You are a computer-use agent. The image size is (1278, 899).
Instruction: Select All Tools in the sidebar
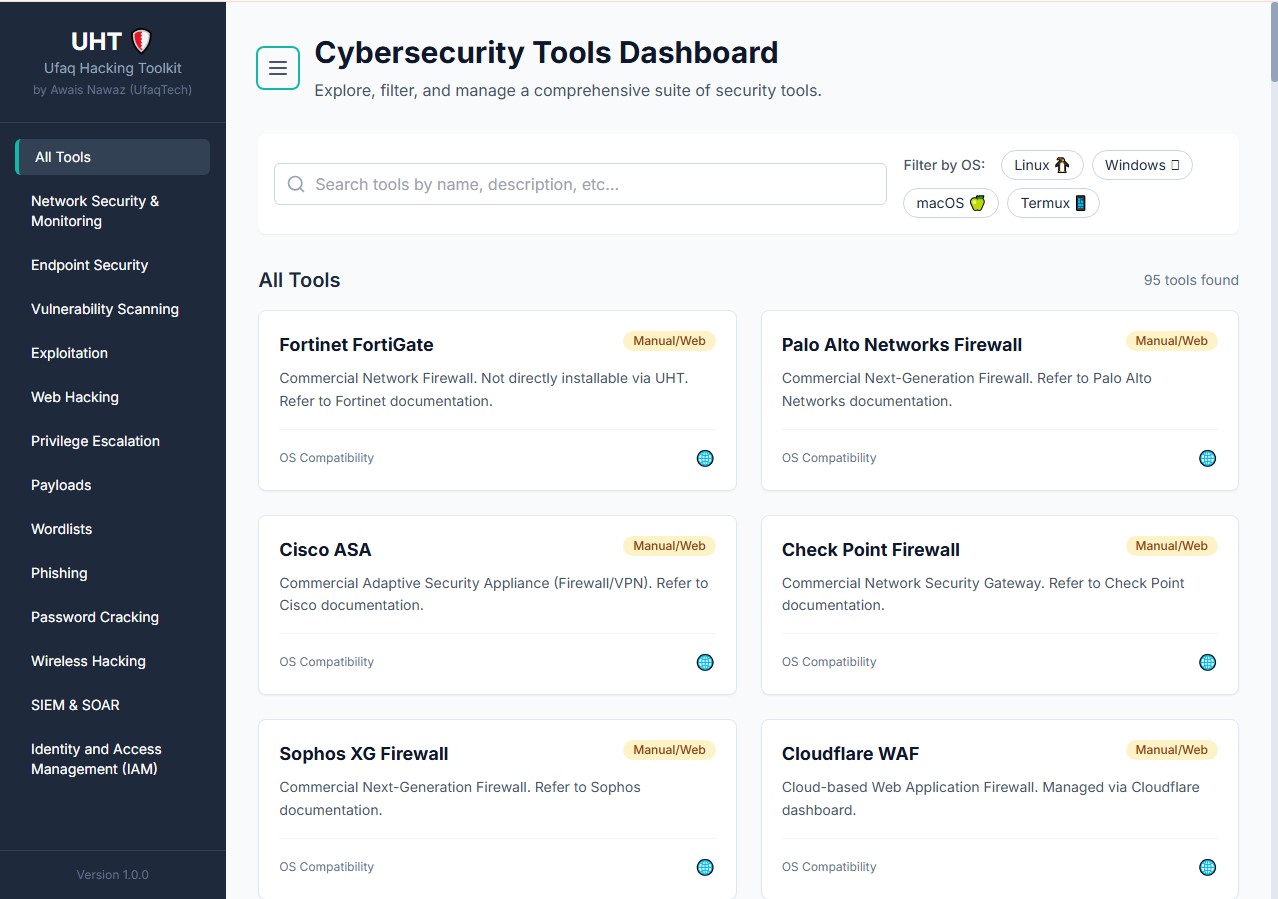click(113, 157)
